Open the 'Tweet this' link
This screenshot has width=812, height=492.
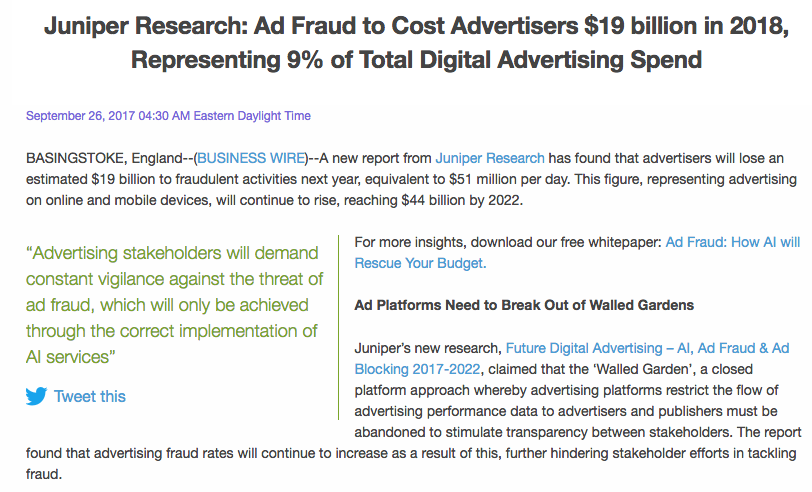click(x=90, y=396)
